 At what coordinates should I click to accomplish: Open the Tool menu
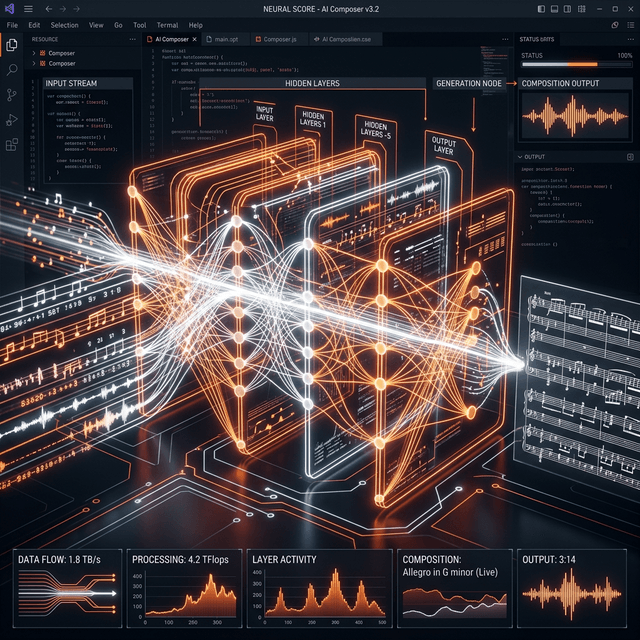click(x=140, y=25)
